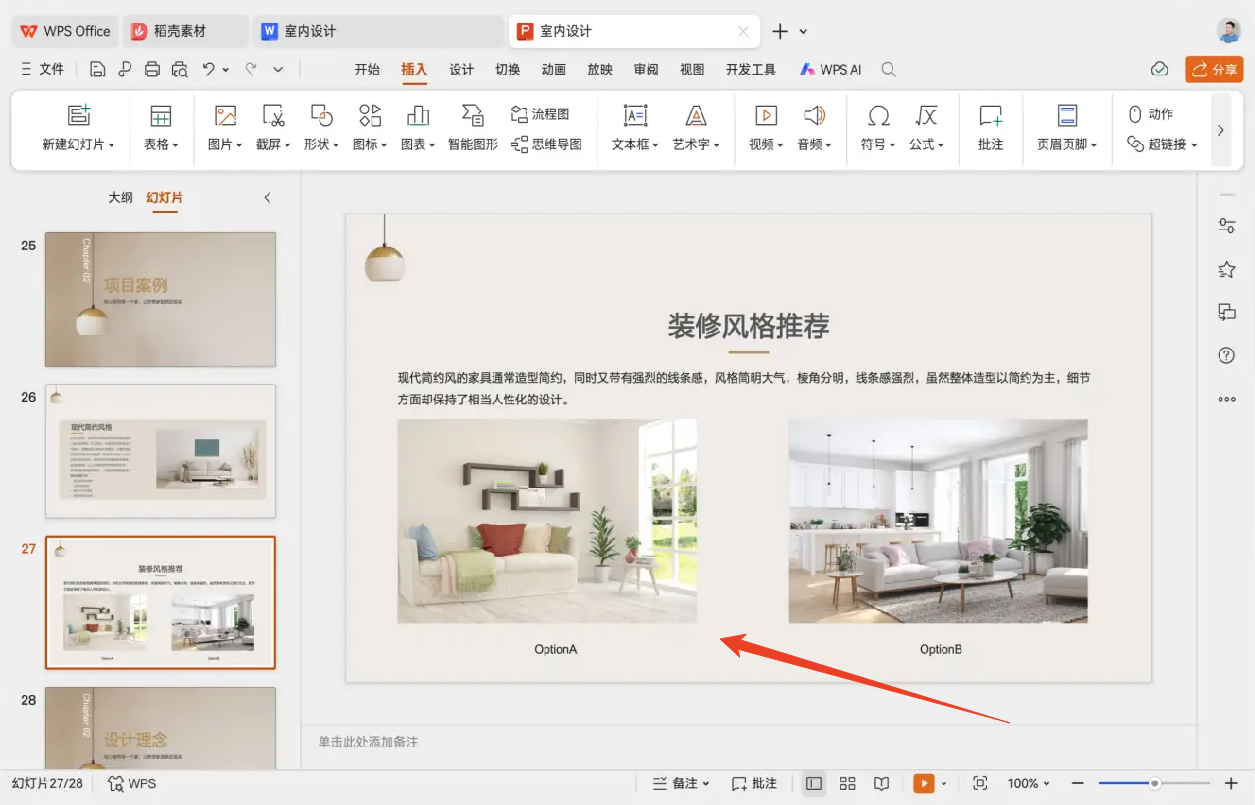Insert a 流程图 flowchart
Viewport: 1255px width, 805px height.
point(540,114)
